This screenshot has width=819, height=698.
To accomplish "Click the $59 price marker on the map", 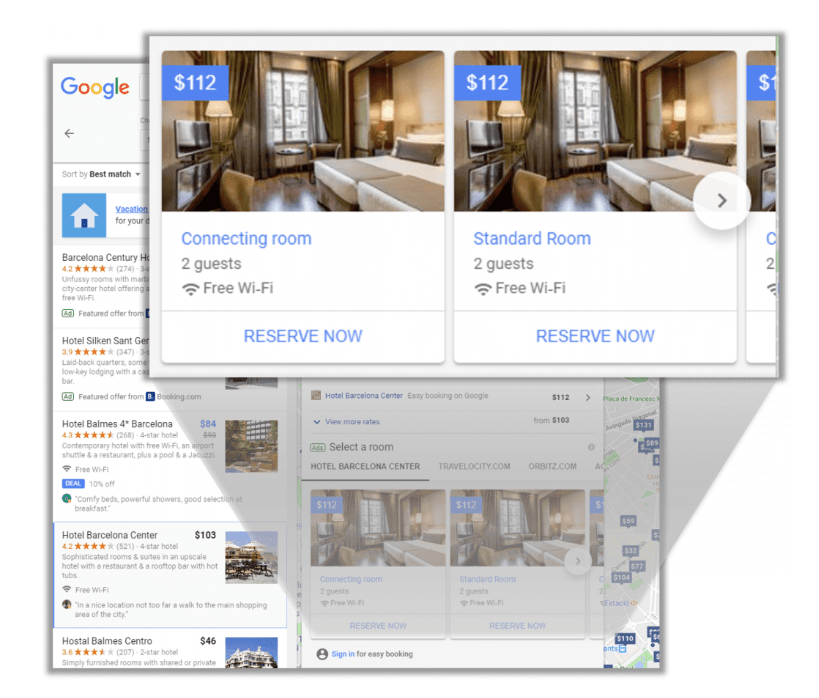I will [628, 521].
